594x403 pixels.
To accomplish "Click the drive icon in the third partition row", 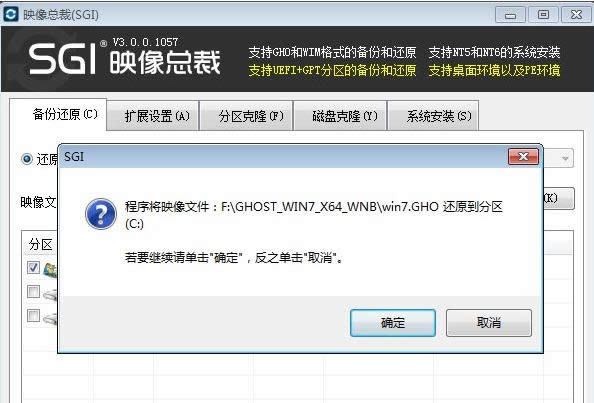I will tap(51, 319).
